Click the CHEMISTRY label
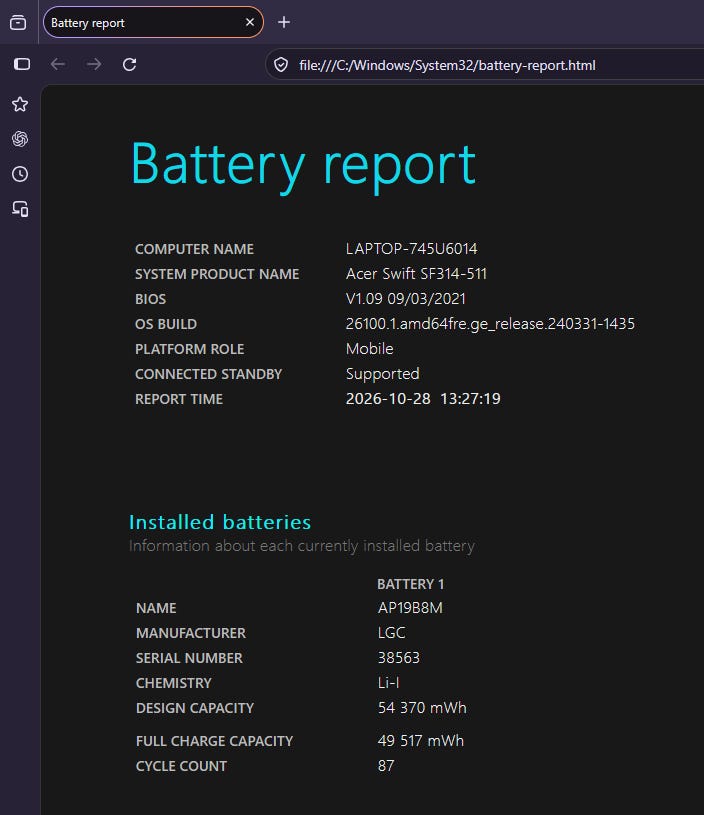The height and width of the screenshot is (815, 704). coord(174,683)
